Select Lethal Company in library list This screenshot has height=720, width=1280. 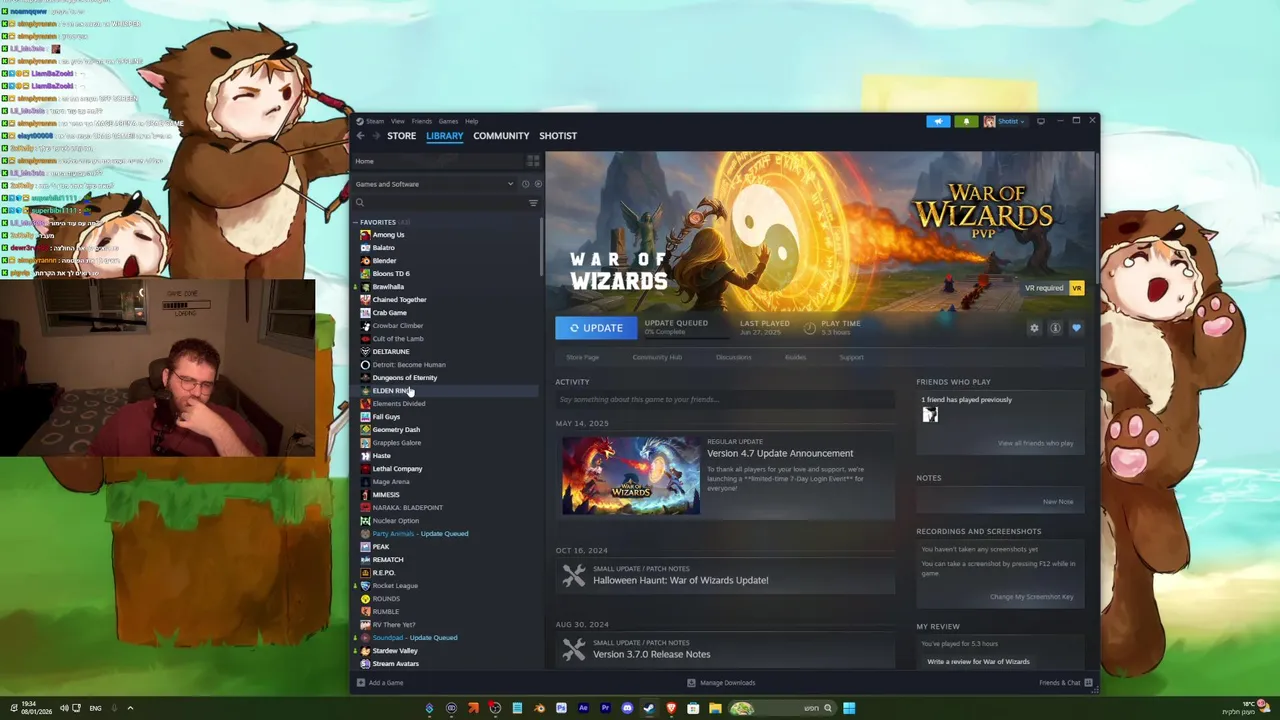(x=398, y=469)
